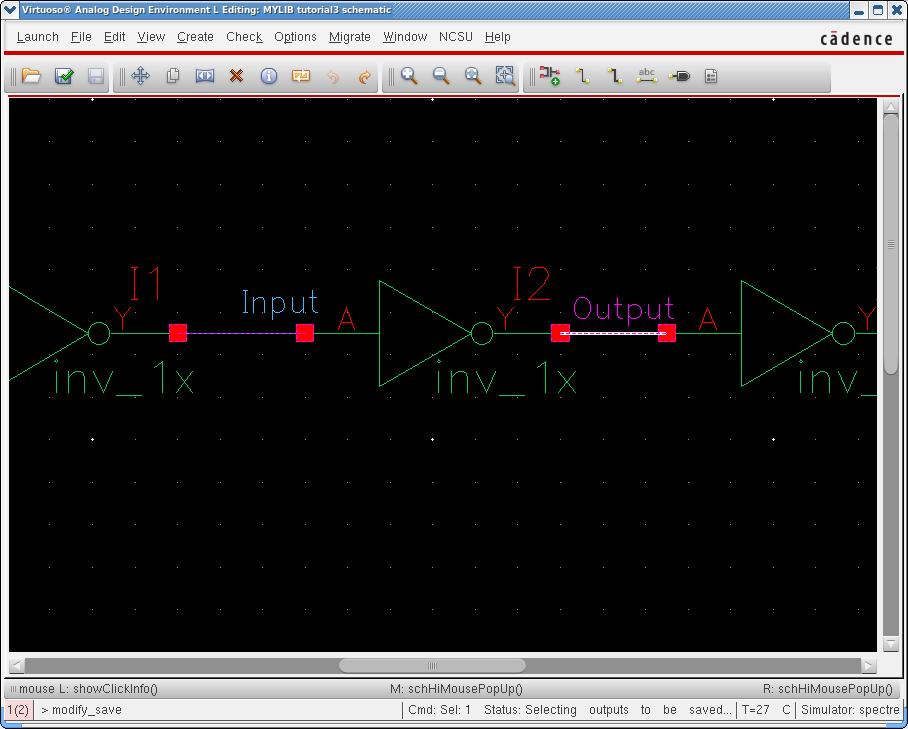
Task: Click the Cellview from Pin List icon
Action: pyautogui.click(x=711, y=76)
